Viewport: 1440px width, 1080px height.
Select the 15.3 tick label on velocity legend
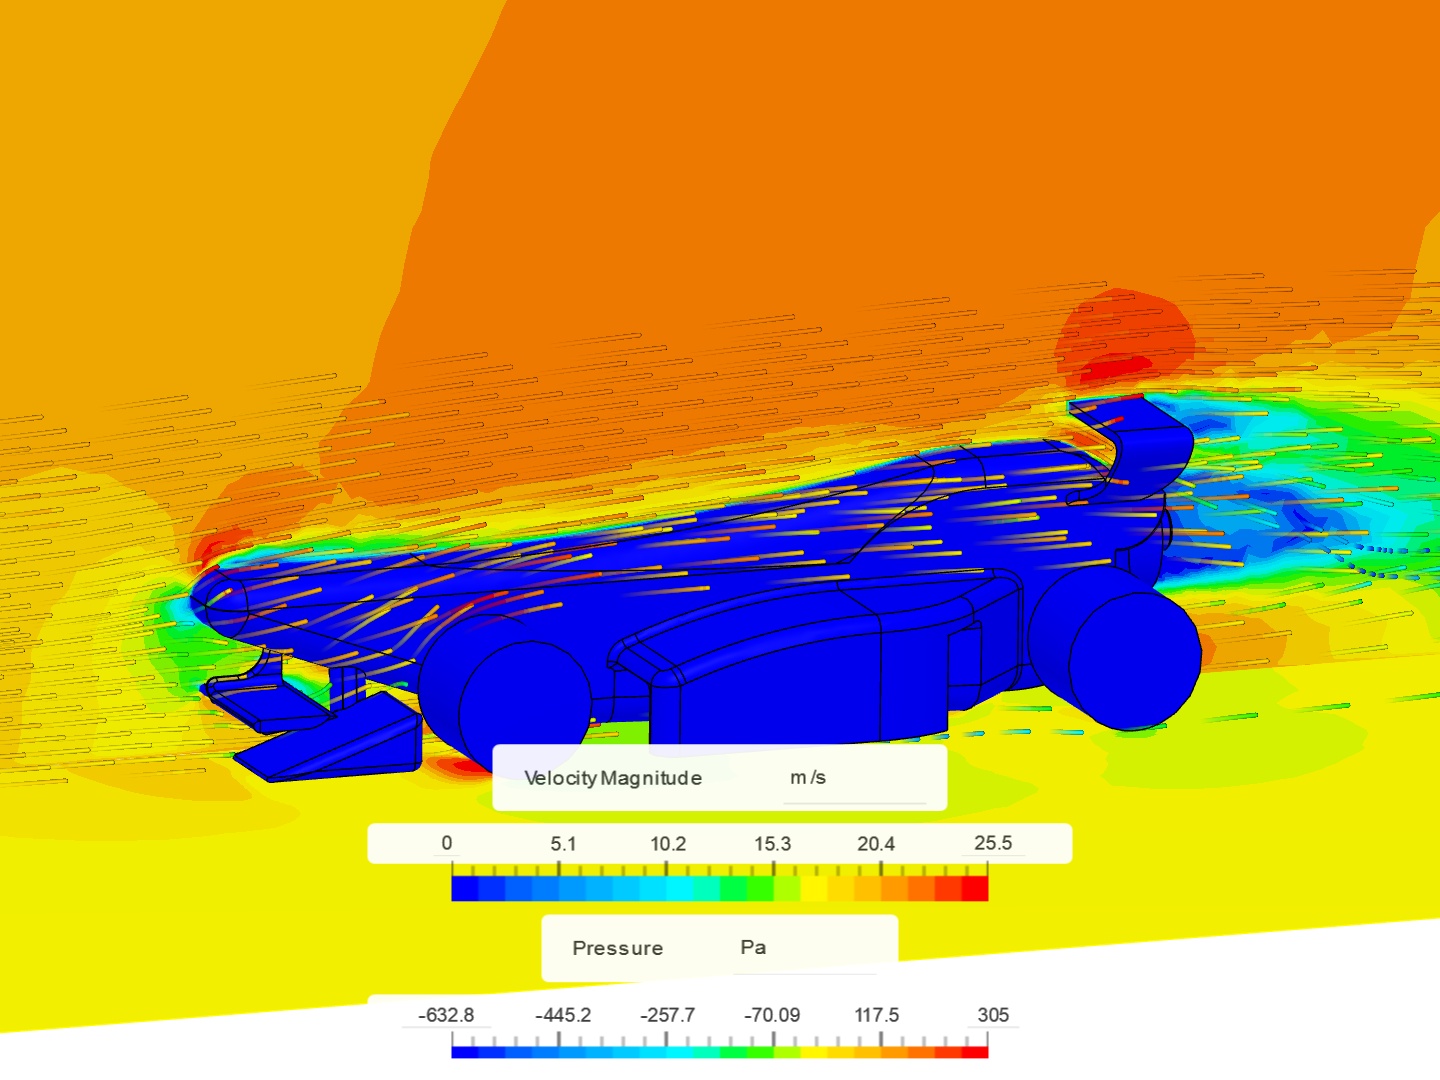point(772,844)
